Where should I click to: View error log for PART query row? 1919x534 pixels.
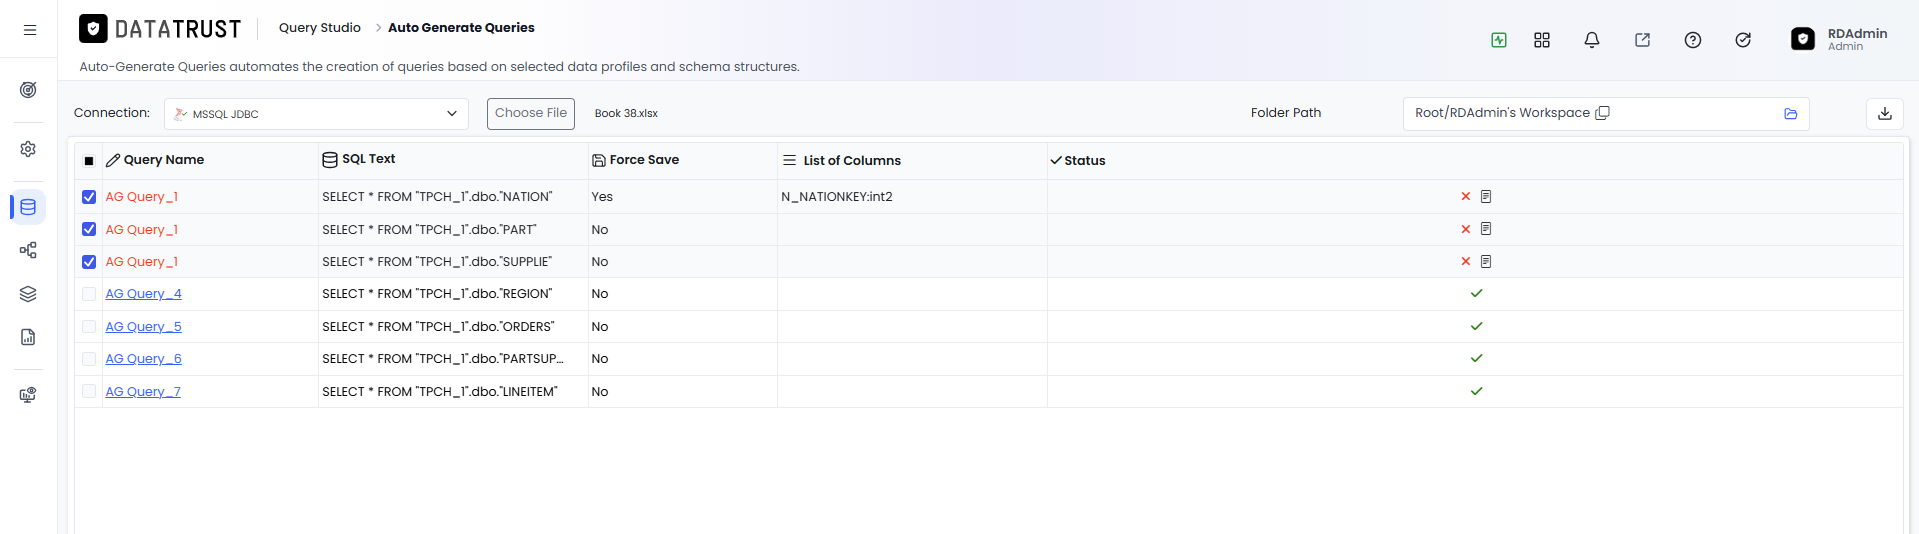click(1486, 229)
